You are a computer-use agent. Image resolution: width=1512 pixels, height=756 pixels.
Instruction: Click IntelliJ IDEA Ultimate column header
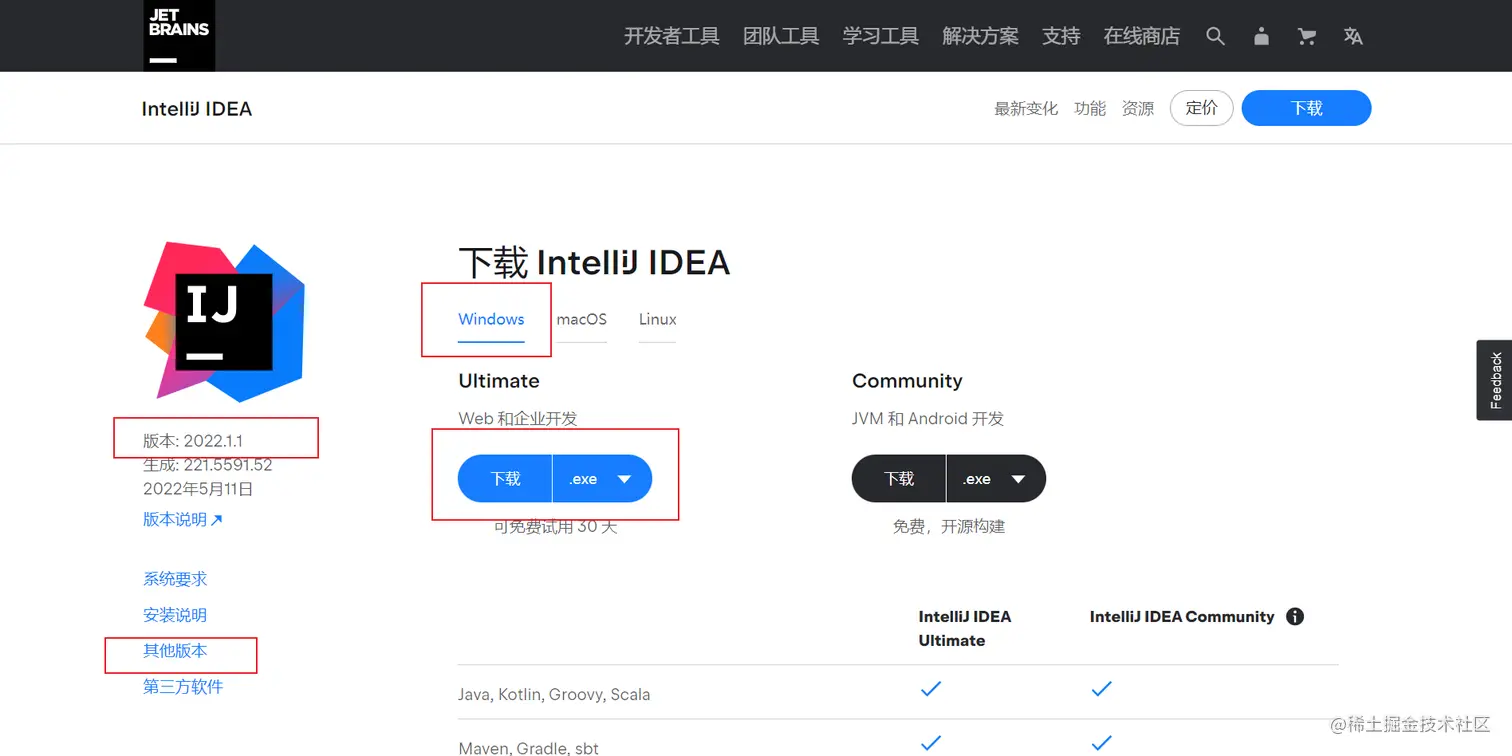tap(965, 628)
